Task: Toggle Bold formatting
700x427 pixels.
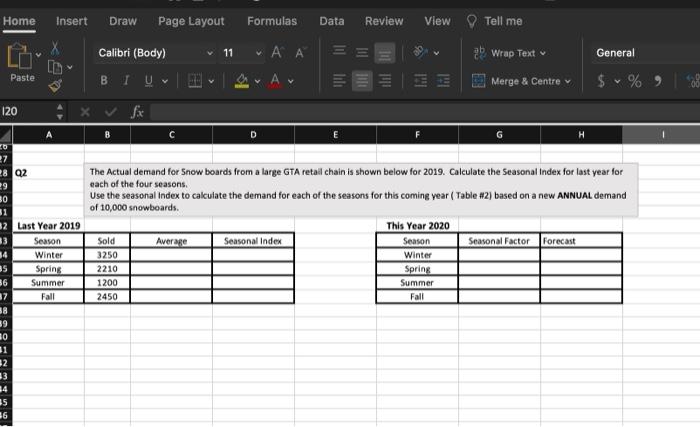Action: 104,81
